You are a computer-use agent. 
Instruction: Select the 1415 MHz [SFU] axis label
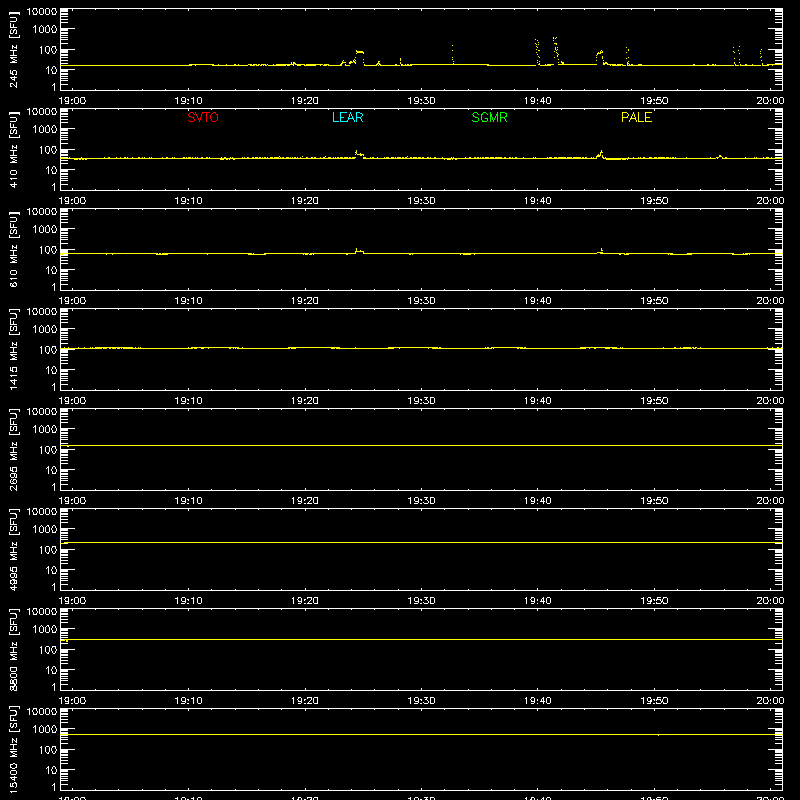pos(13,350)
